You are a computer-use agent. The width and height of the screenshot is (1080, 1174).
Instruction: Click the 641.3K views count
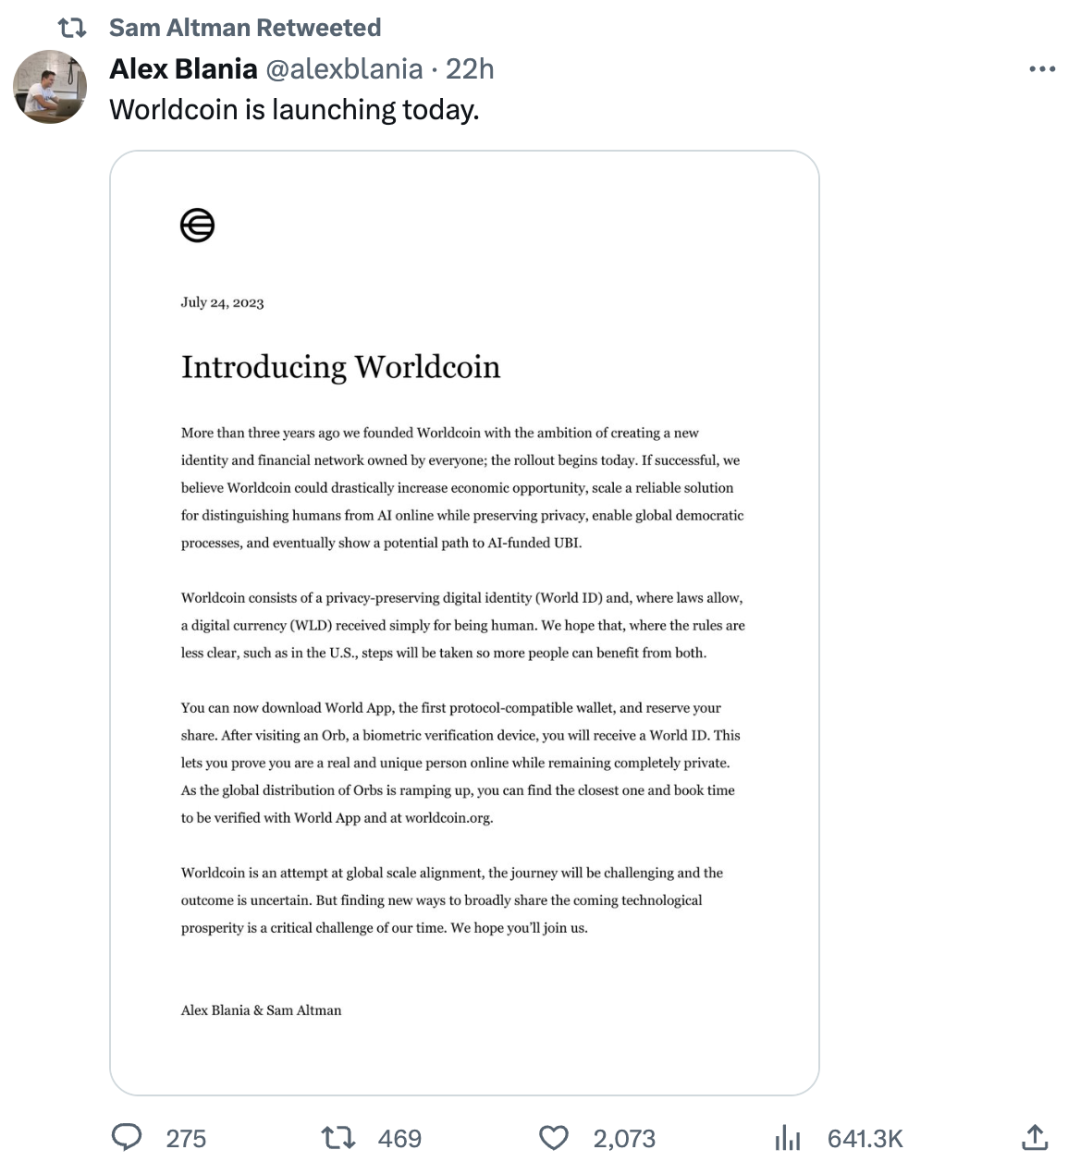tap(865, 1138)
